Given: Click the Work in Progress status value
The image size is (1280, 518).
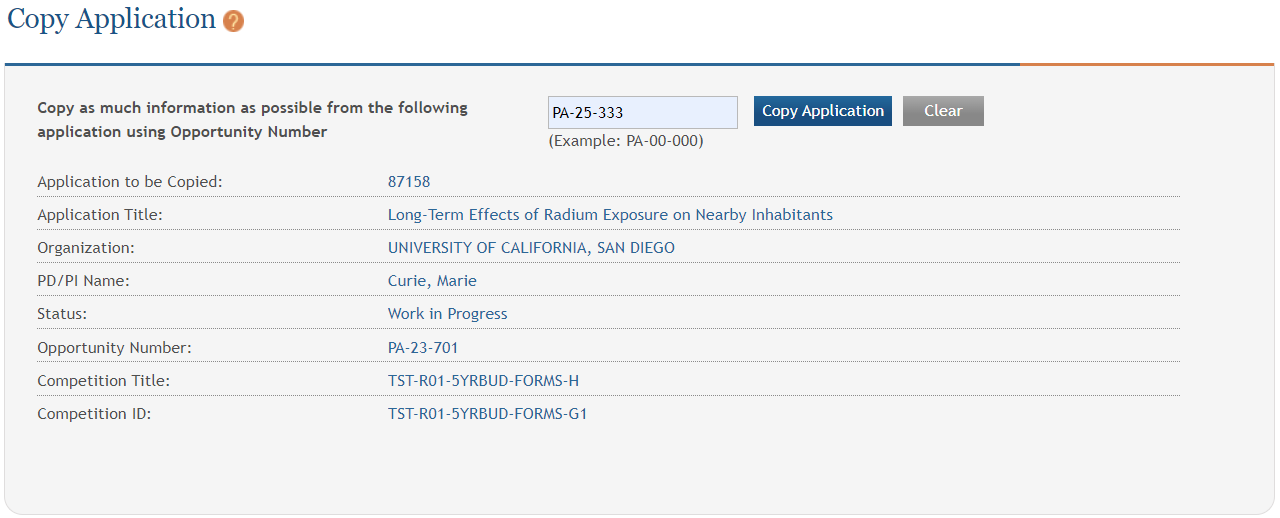Looking at the screenshot, I should (447, 314).
